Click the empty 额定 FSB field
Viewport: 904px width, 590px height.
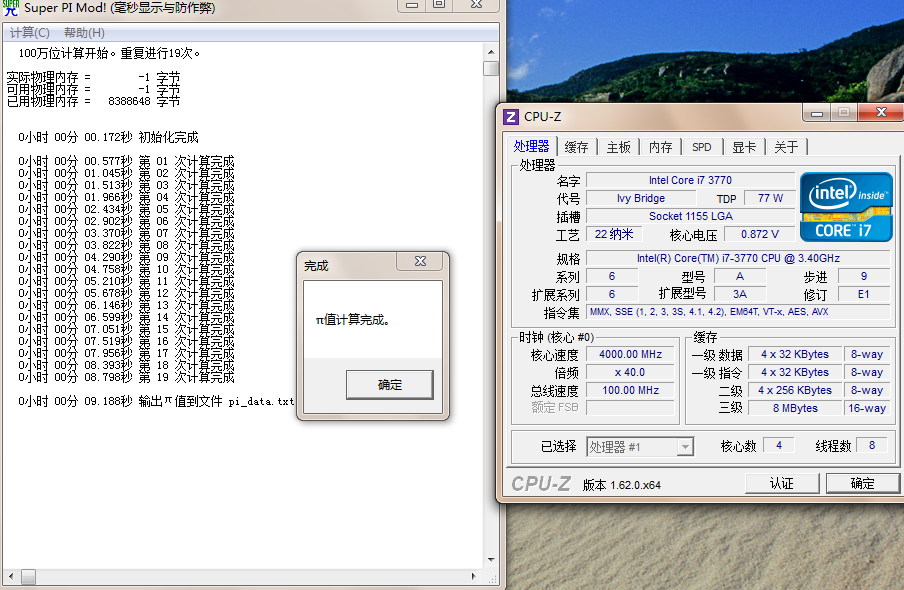tap(630, 408)
